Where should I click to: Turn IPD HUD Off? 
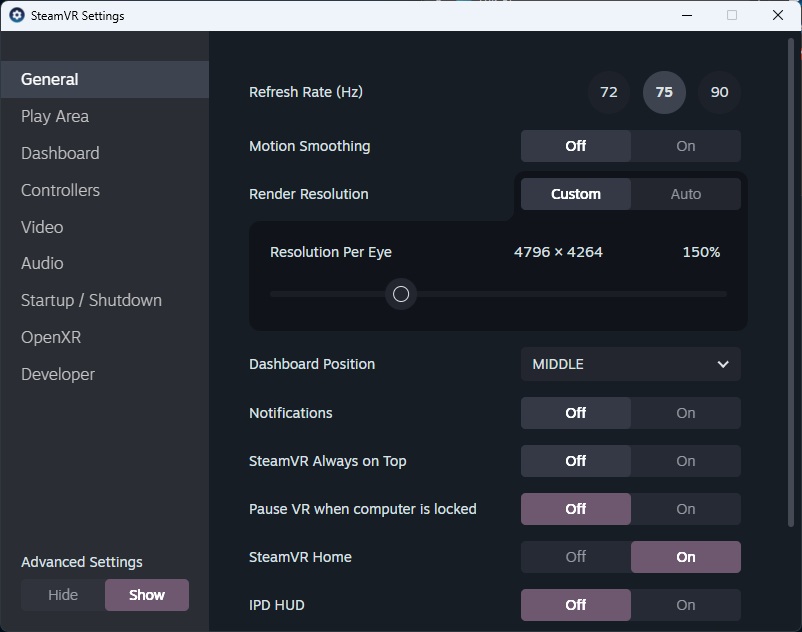click(576, 605)
